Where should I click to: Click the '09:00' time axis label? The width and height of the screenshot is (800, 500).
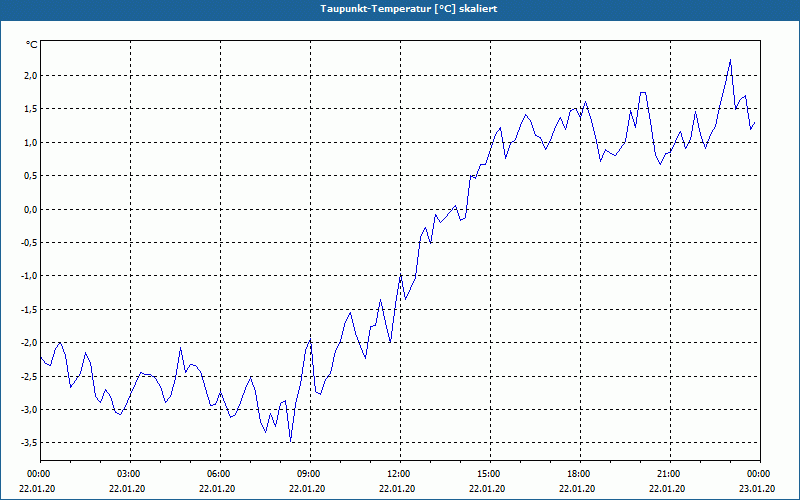[311, 474]
